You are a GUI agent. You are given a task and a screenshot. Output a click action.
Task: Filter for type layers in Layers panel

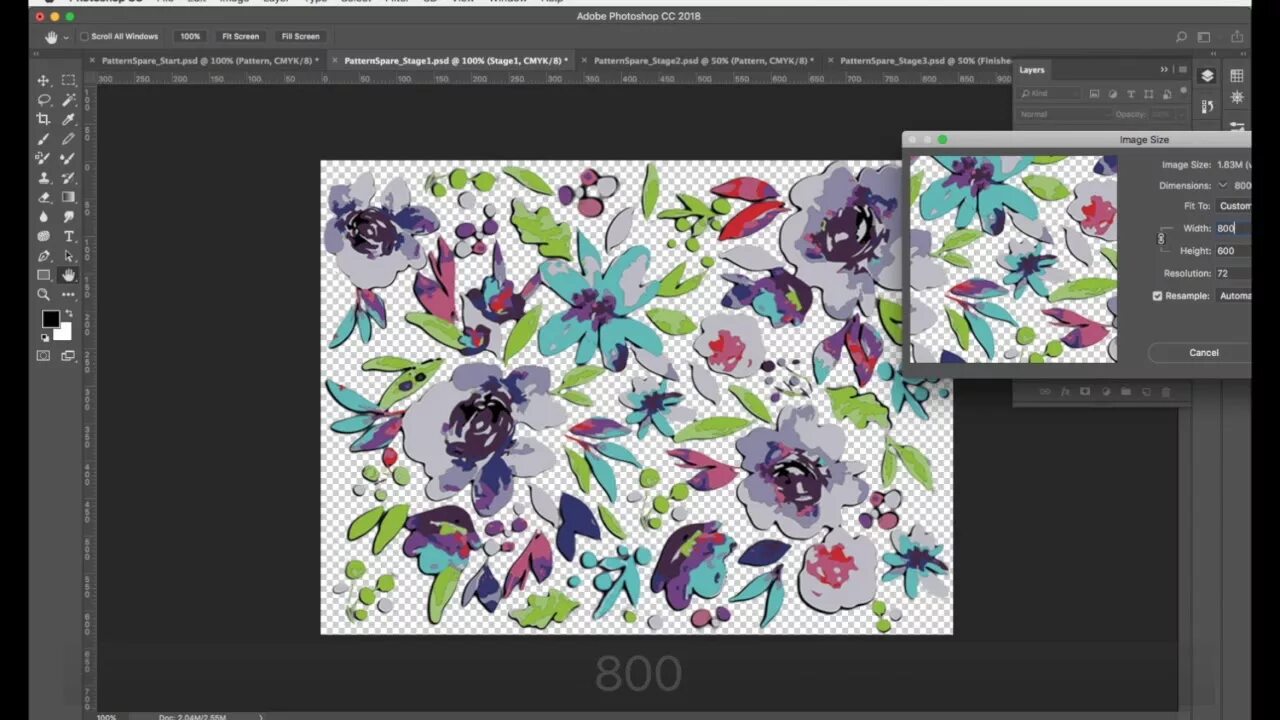coord(1131,94)
